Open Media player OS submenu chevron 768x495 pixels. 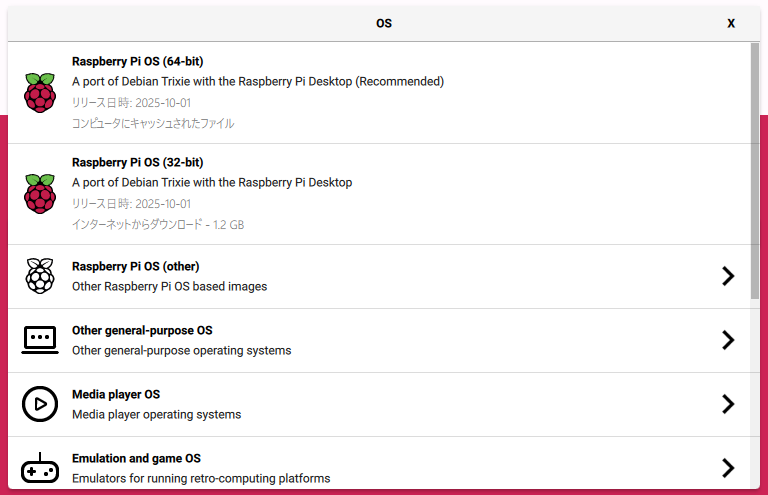pyautogui.click(x=728, y=404)
